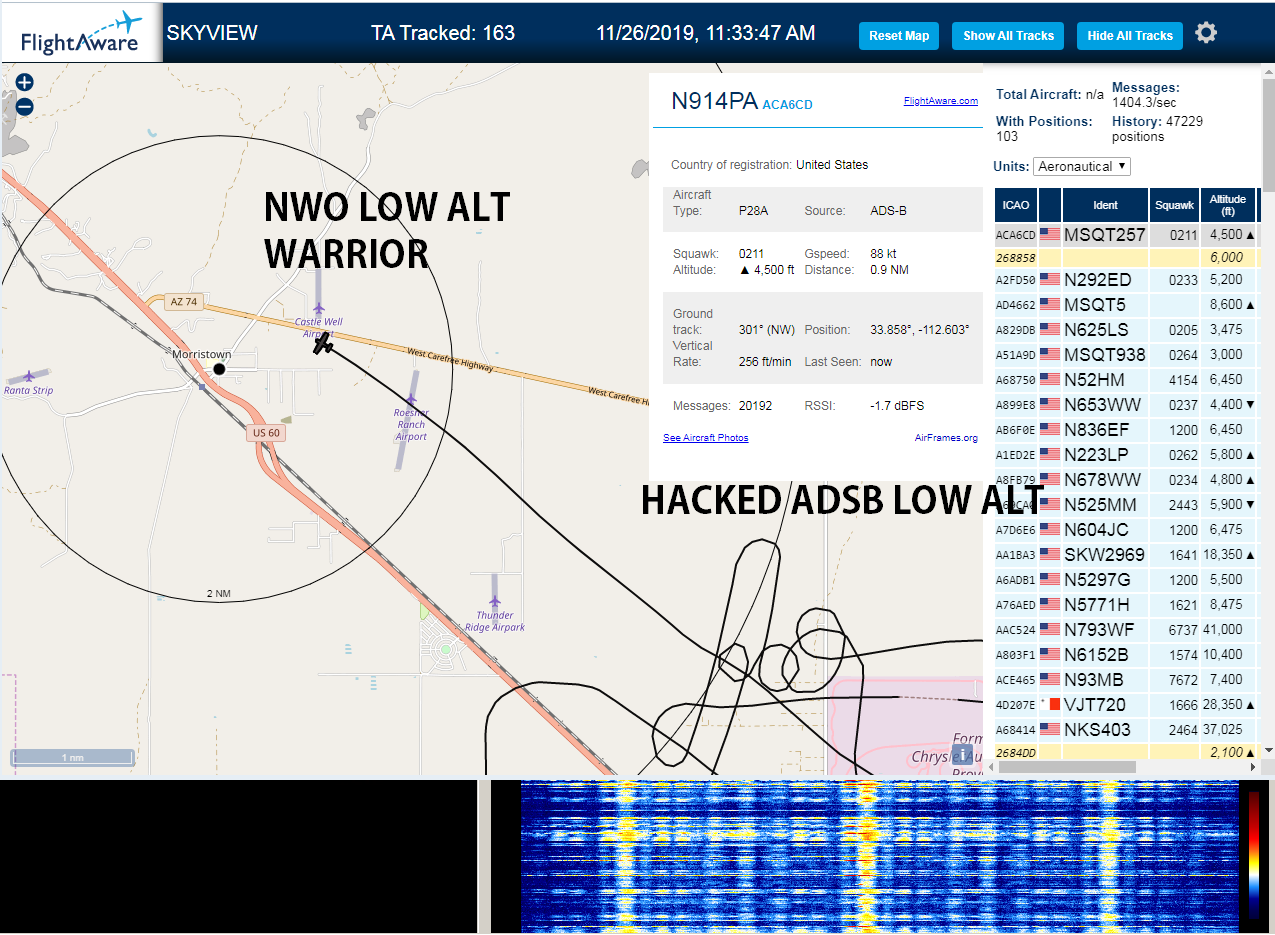Viewport: 1275px width, 935px height.
Task: Click the SKYVIEW title text
Action: pyautogui.click(x=212, y=33)
